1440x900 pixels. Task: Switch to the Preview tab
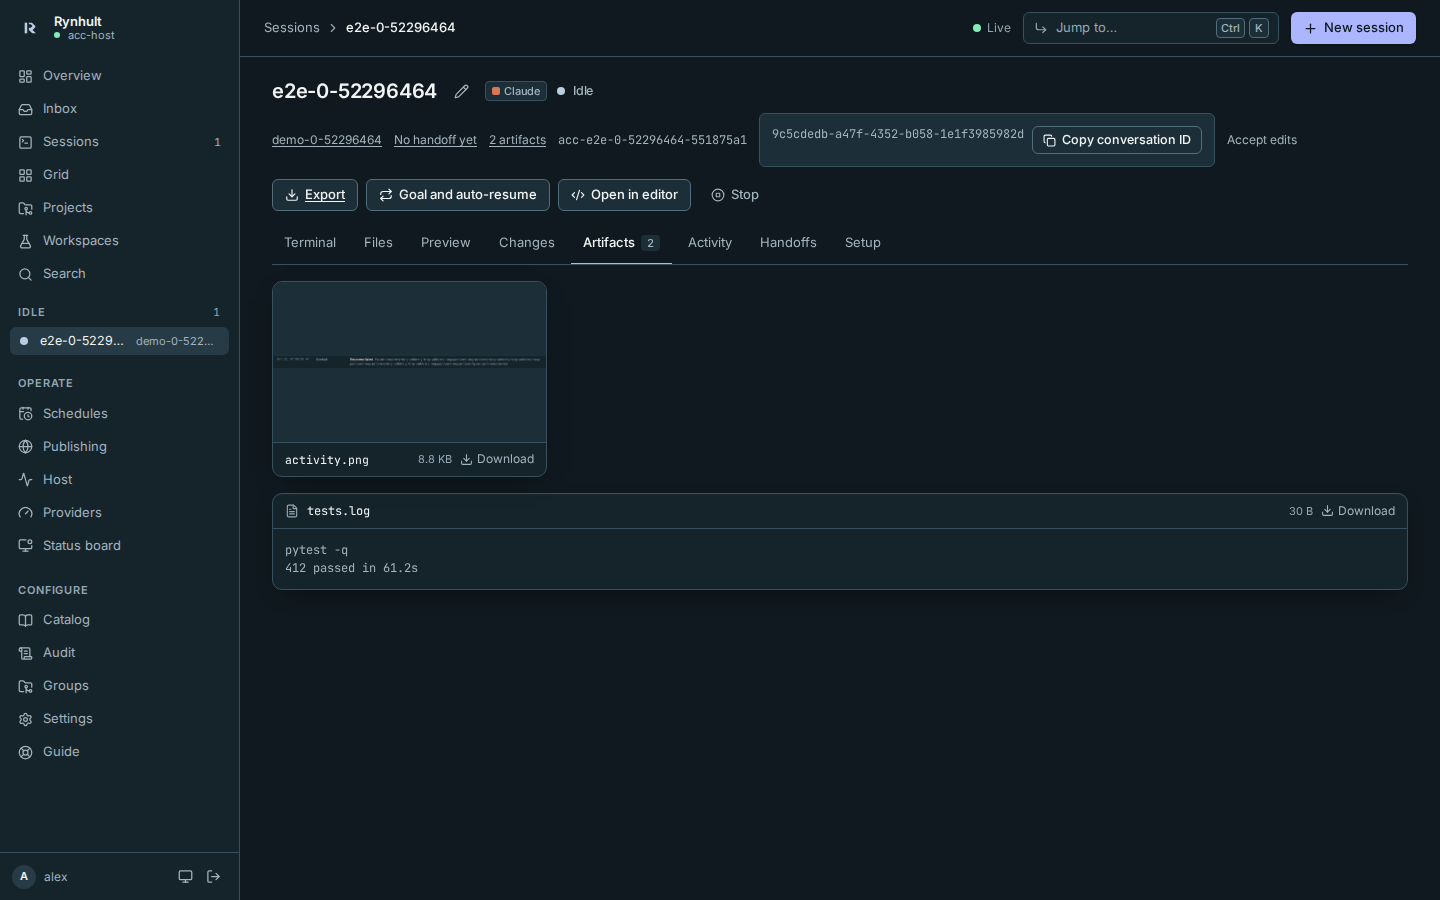446,243
